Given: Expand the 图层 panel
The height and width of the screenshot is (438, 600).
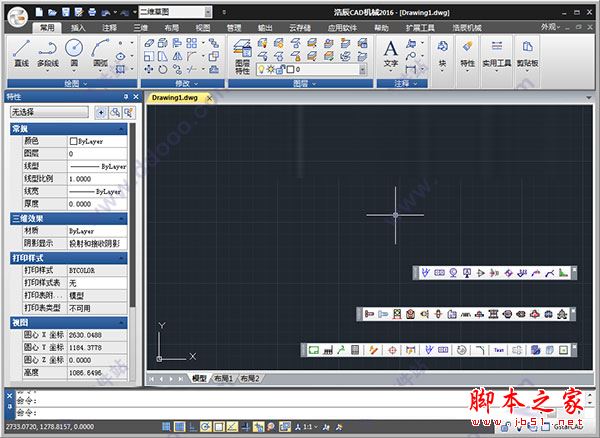Looking at the screenshot, I should (x=305, y=83).
